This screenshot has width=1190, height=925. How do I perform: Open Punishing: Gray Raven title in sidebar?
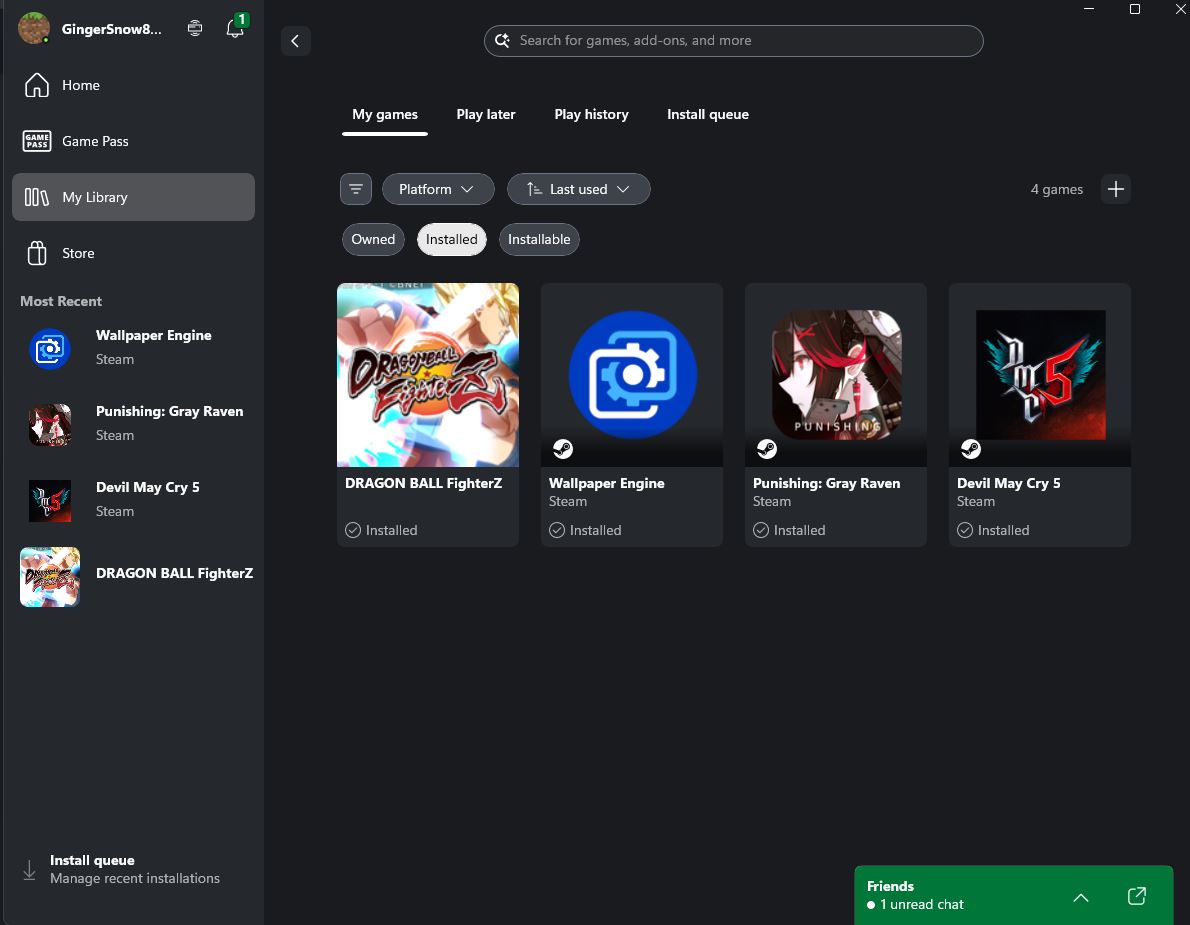169,411
